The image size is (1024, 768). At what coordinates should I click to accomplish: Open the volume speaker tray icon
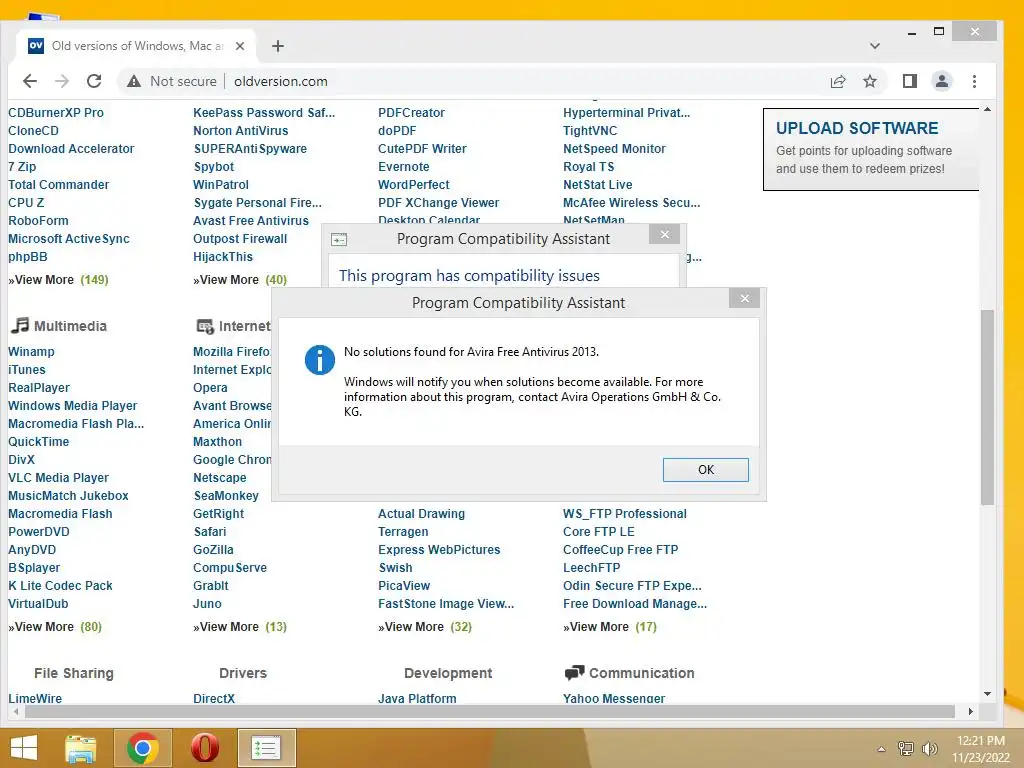(x=929, y=749)
